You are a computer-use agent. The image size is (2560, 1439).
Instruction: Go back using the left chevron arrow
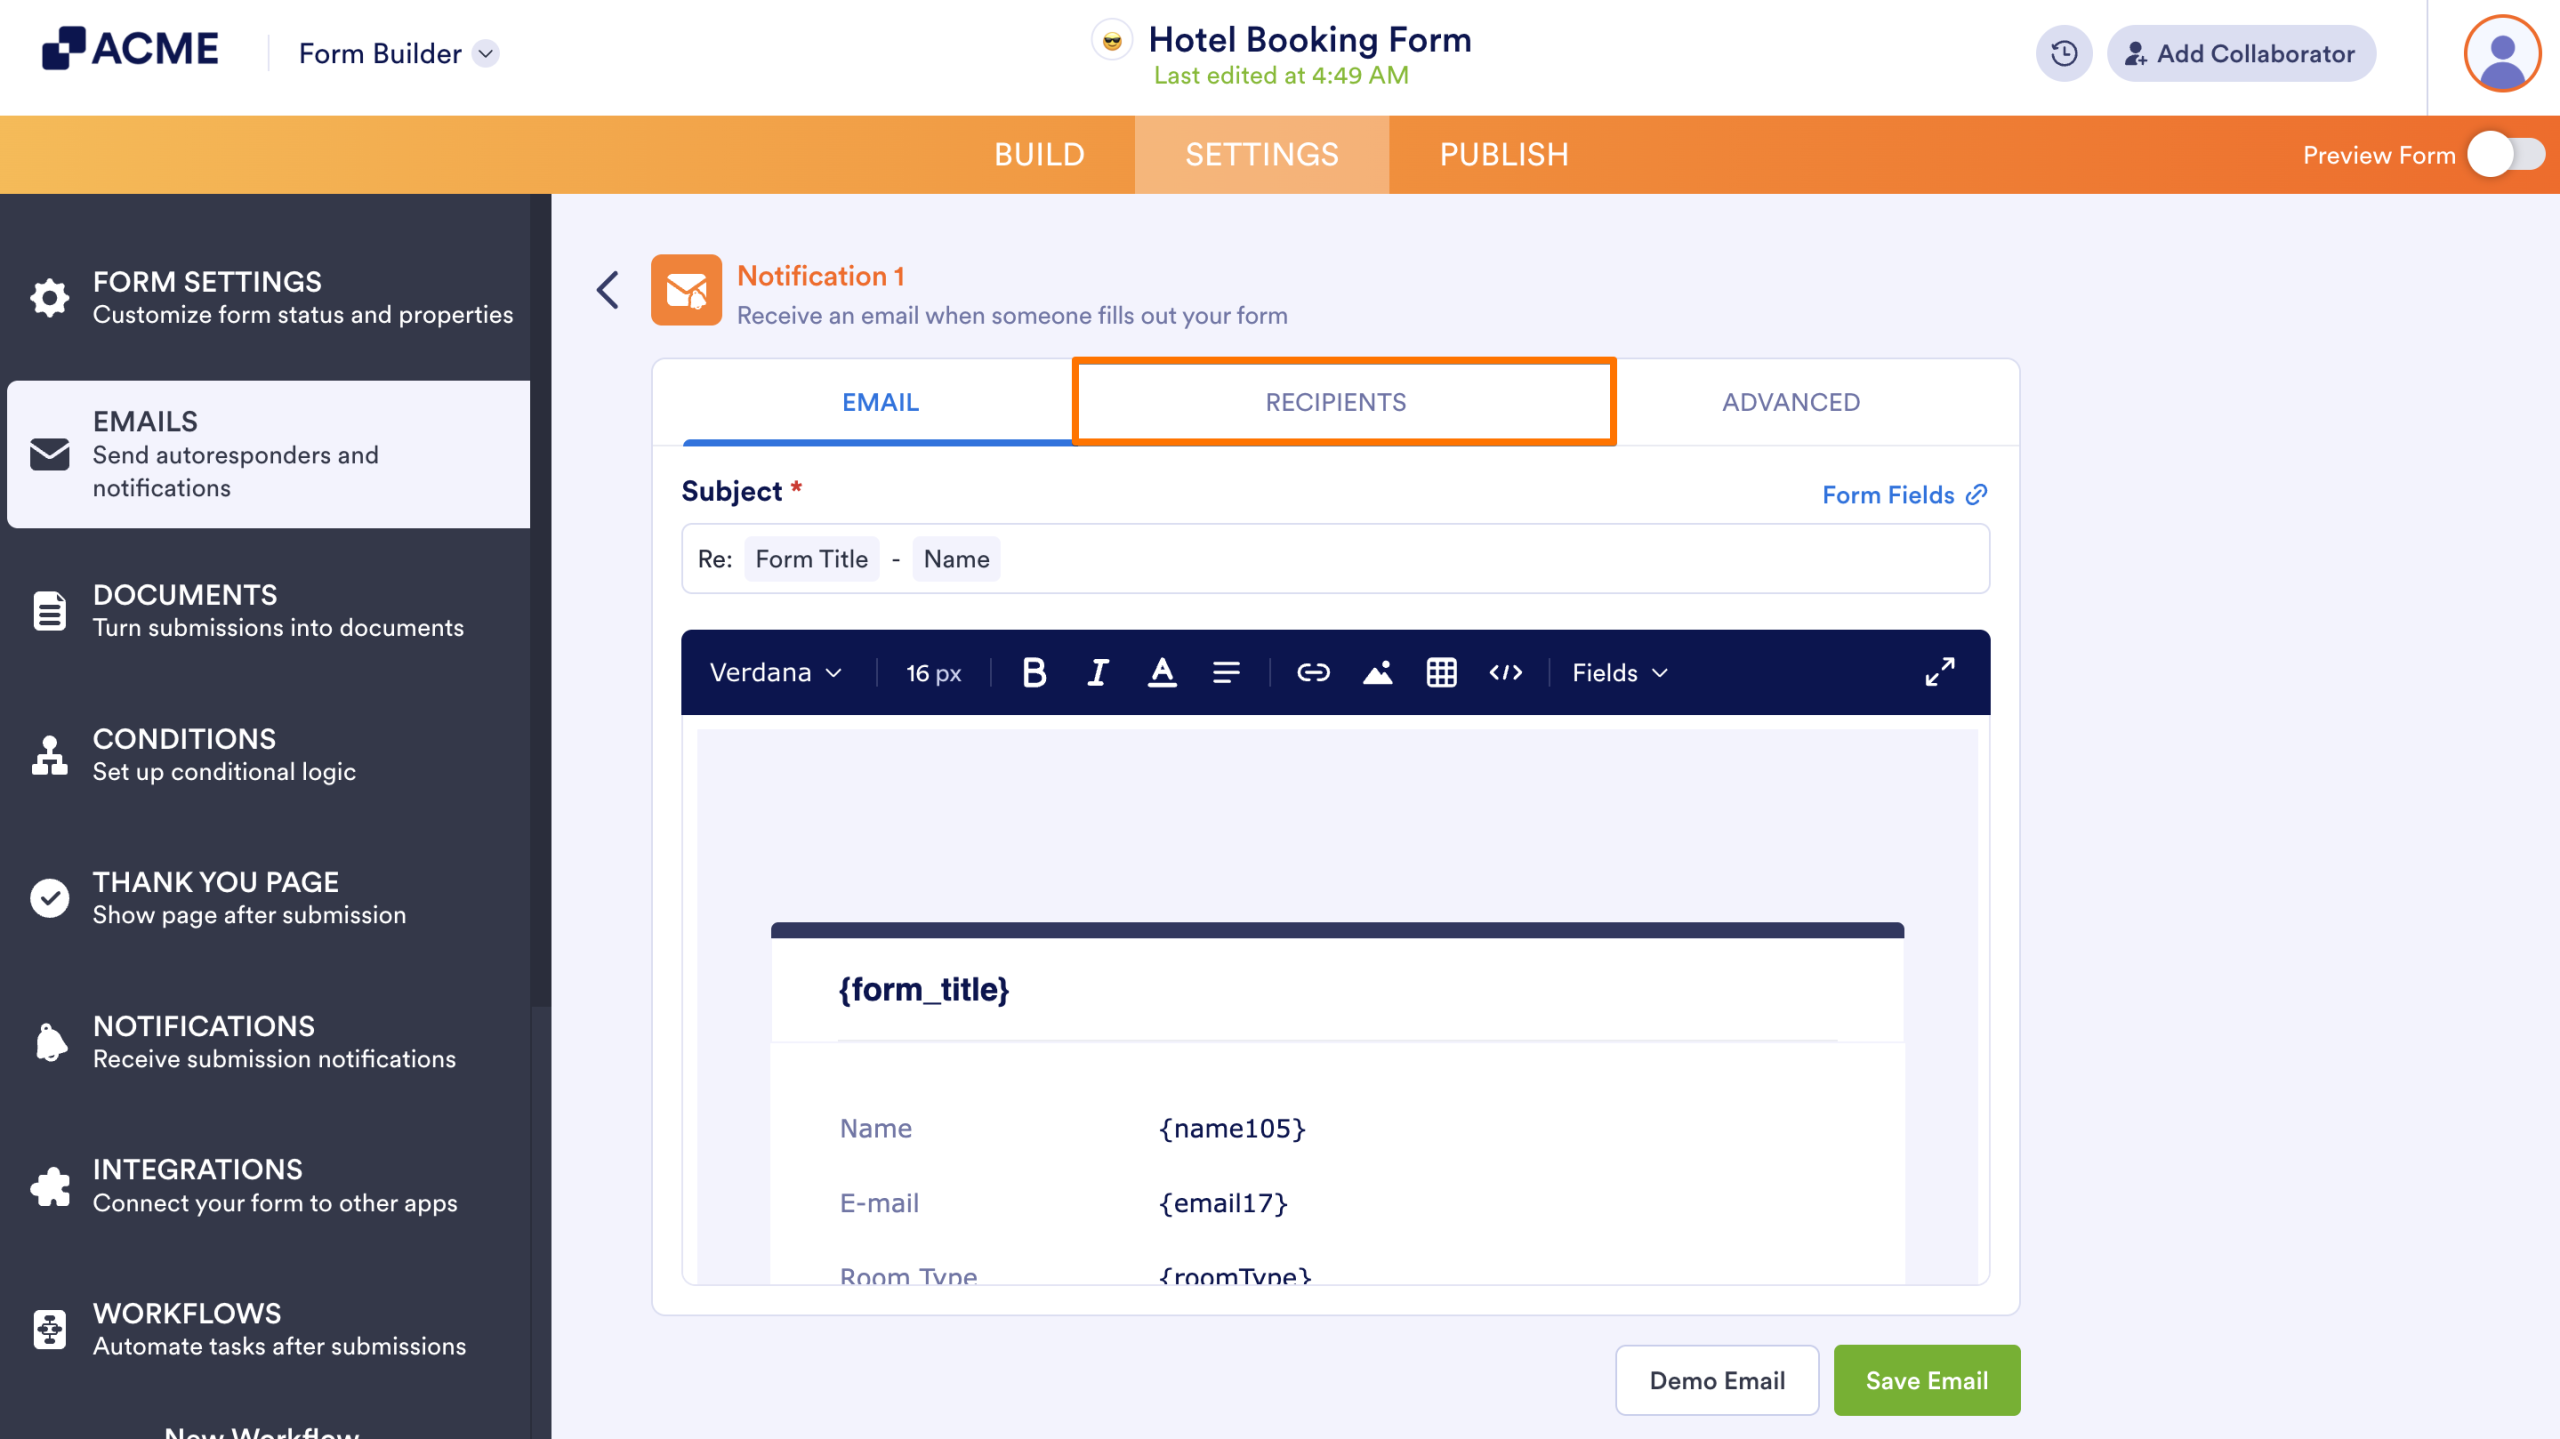607,290
